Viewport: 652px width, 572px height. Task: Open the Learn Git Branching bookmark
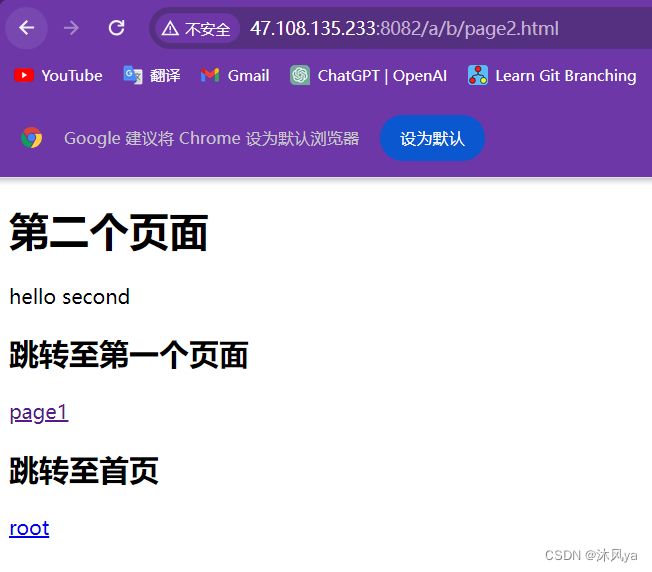coord(552,76)
